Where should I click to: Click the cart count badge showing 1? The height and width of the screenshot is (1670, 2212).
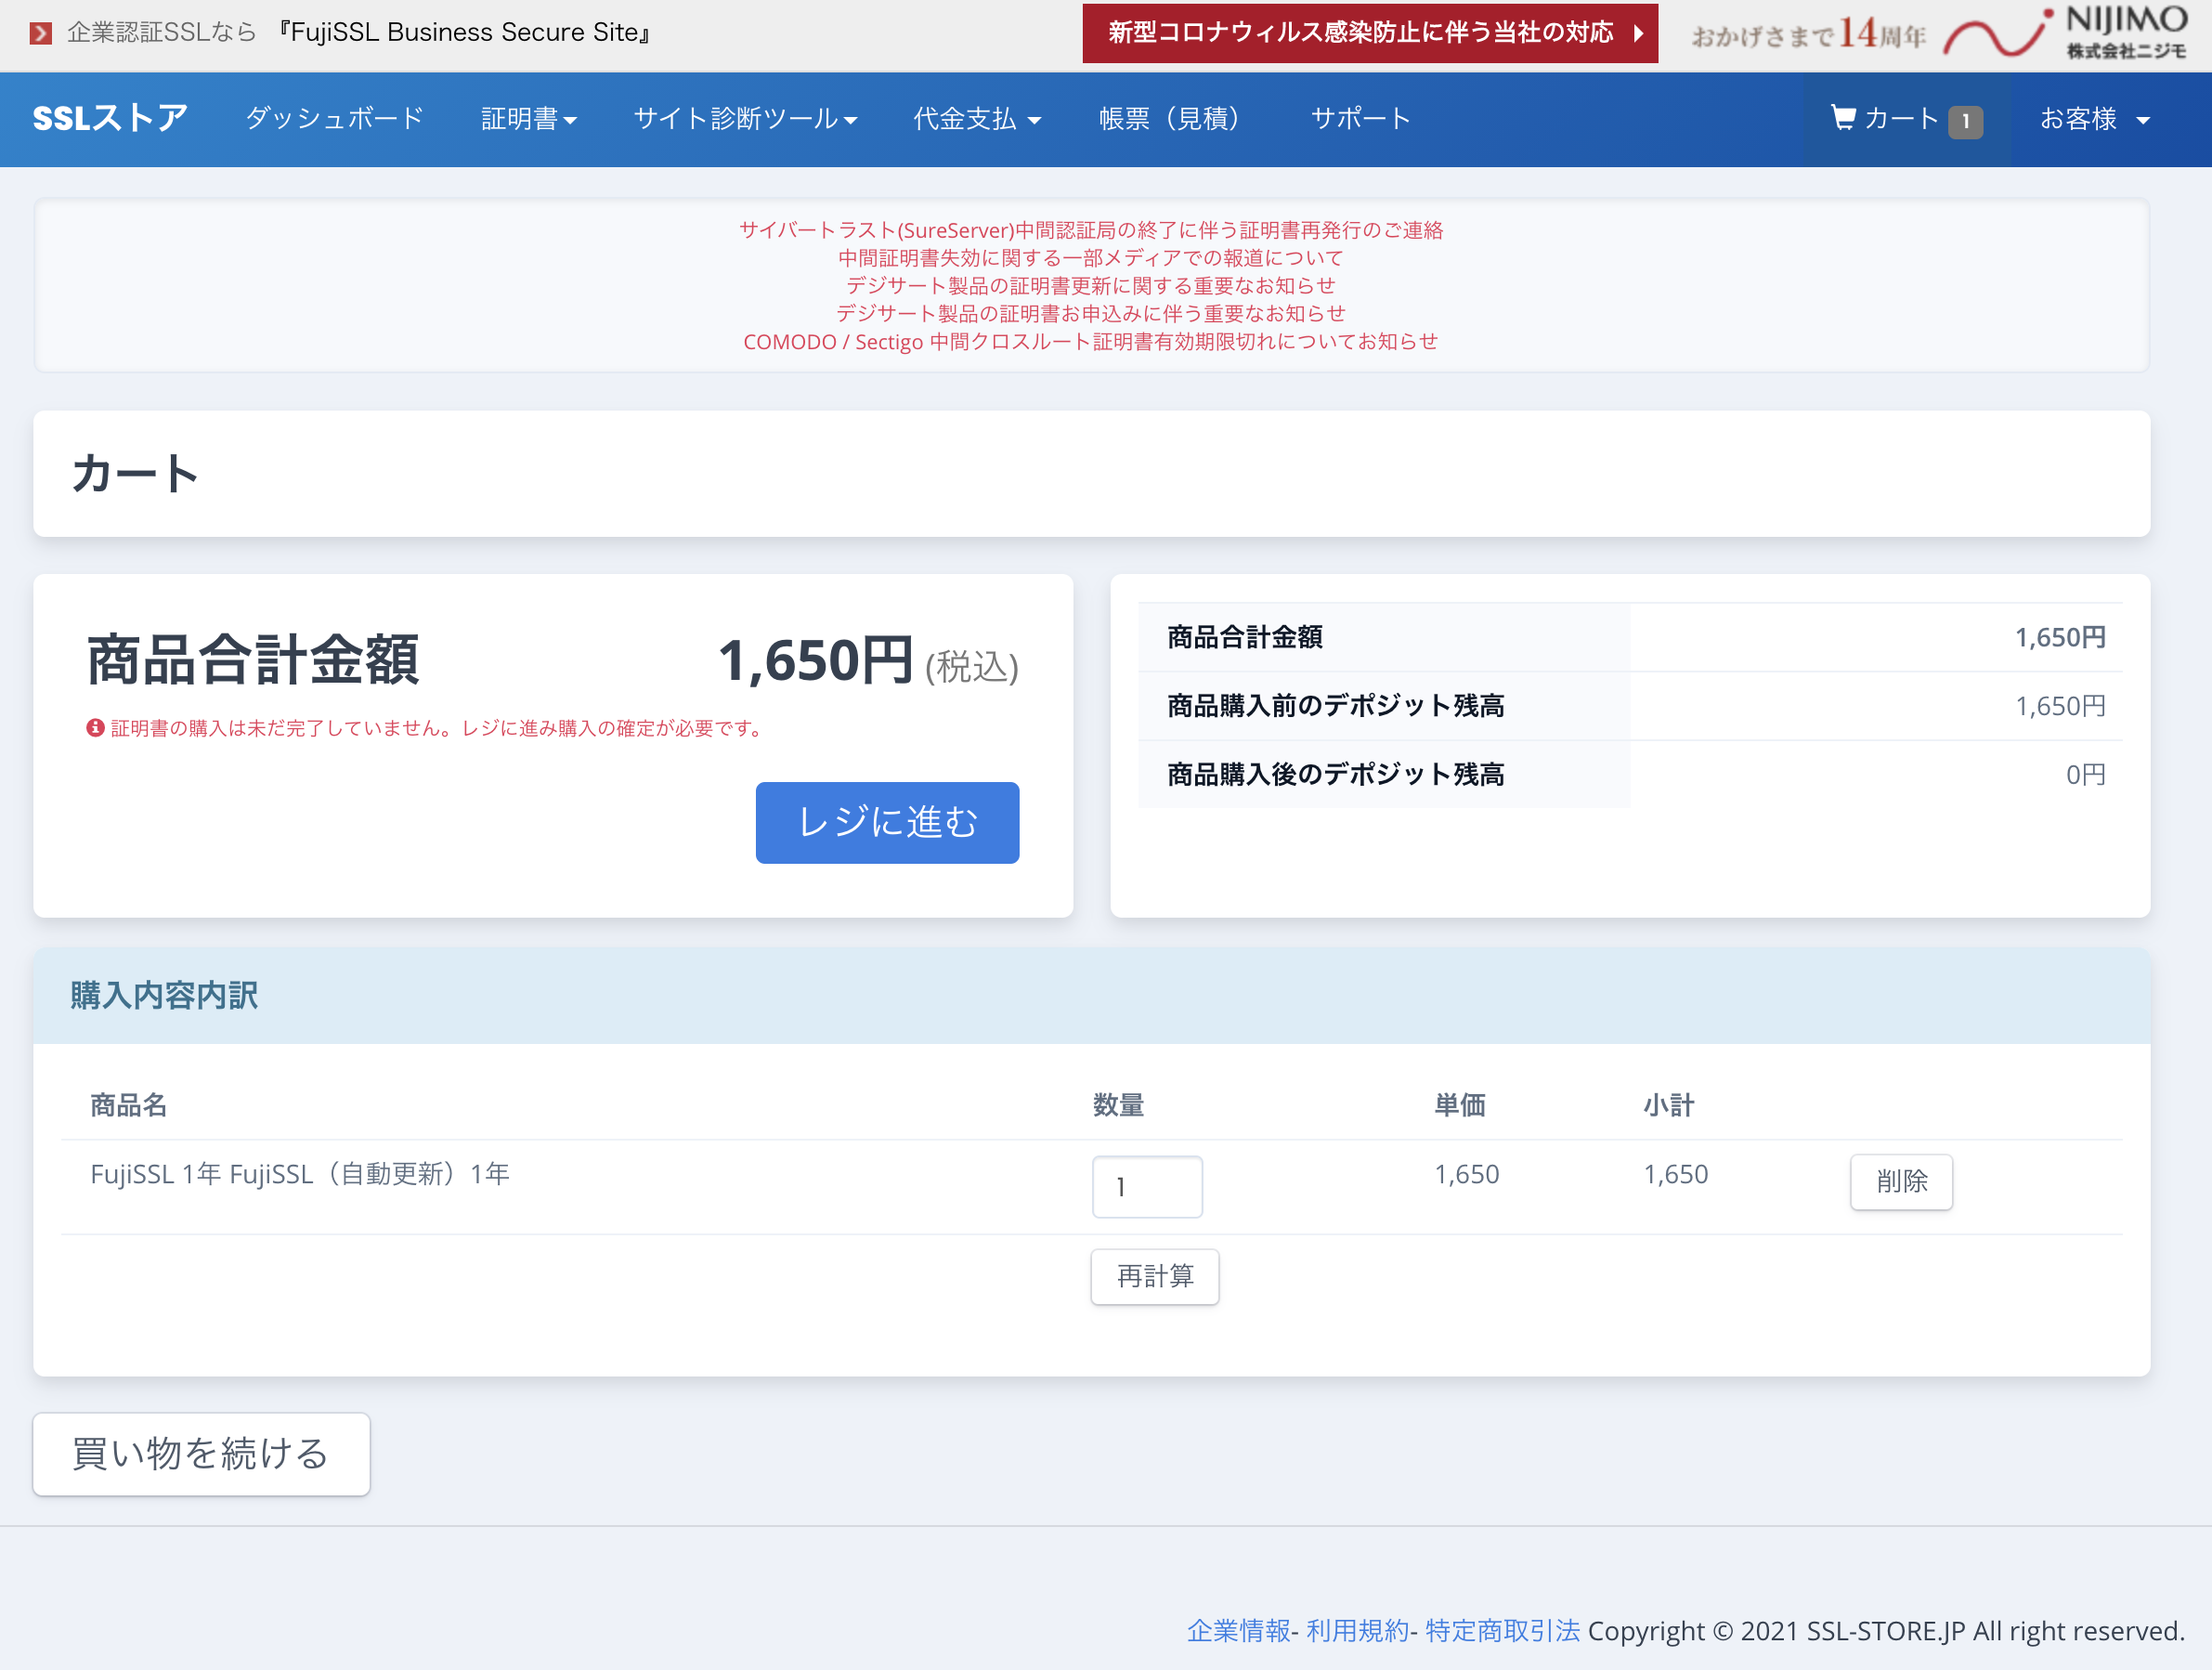pos(1965,121)
